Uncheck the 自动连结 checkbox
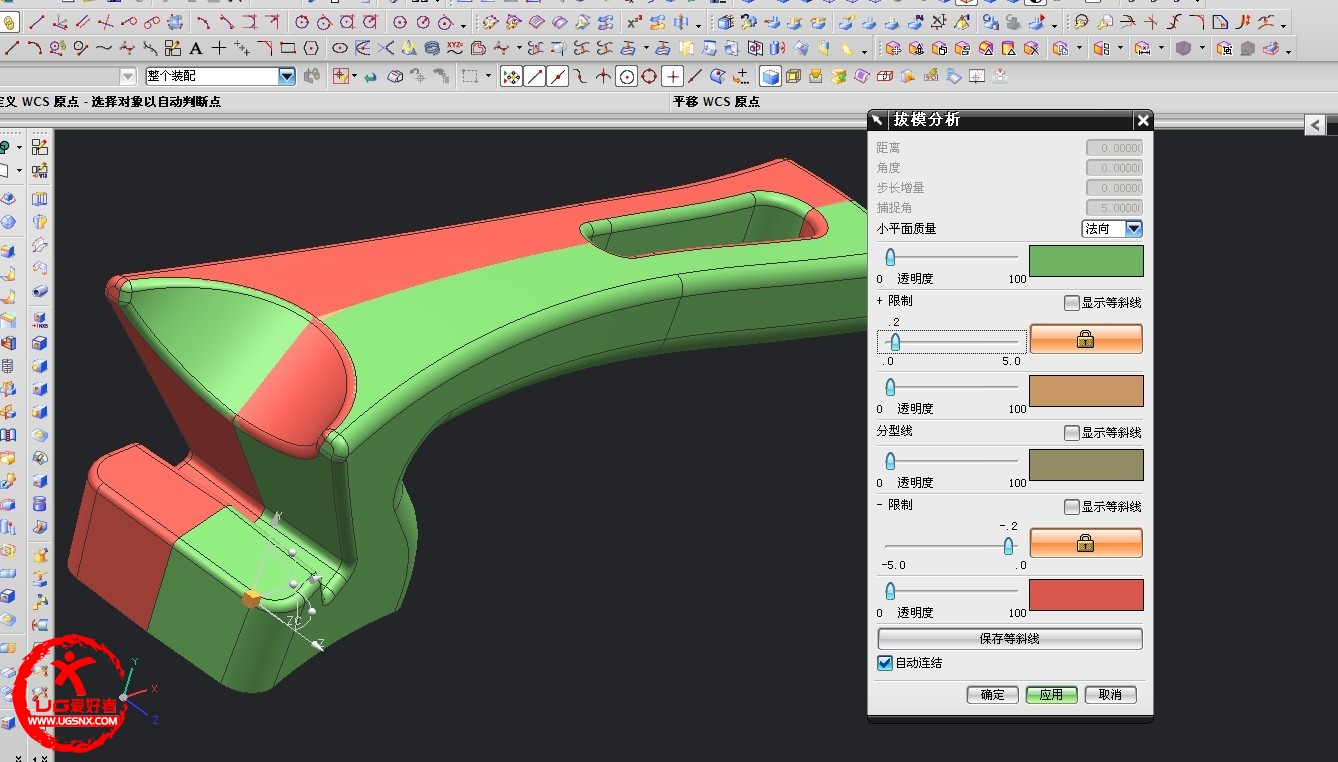Screen dimensions: 1338x762 pyautogui.click(x=885, y=663)
